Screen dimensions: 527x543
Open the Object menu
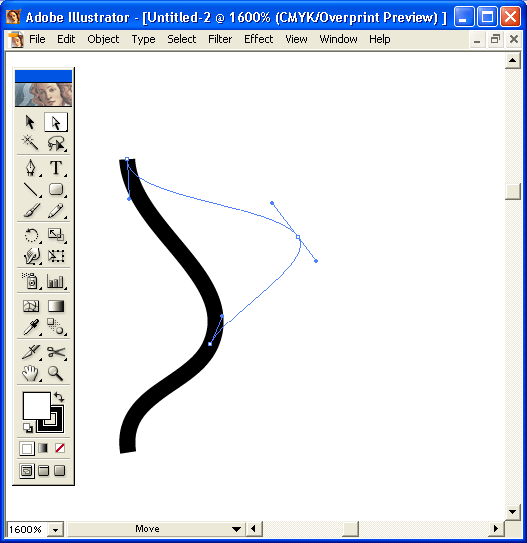[103, 39]
